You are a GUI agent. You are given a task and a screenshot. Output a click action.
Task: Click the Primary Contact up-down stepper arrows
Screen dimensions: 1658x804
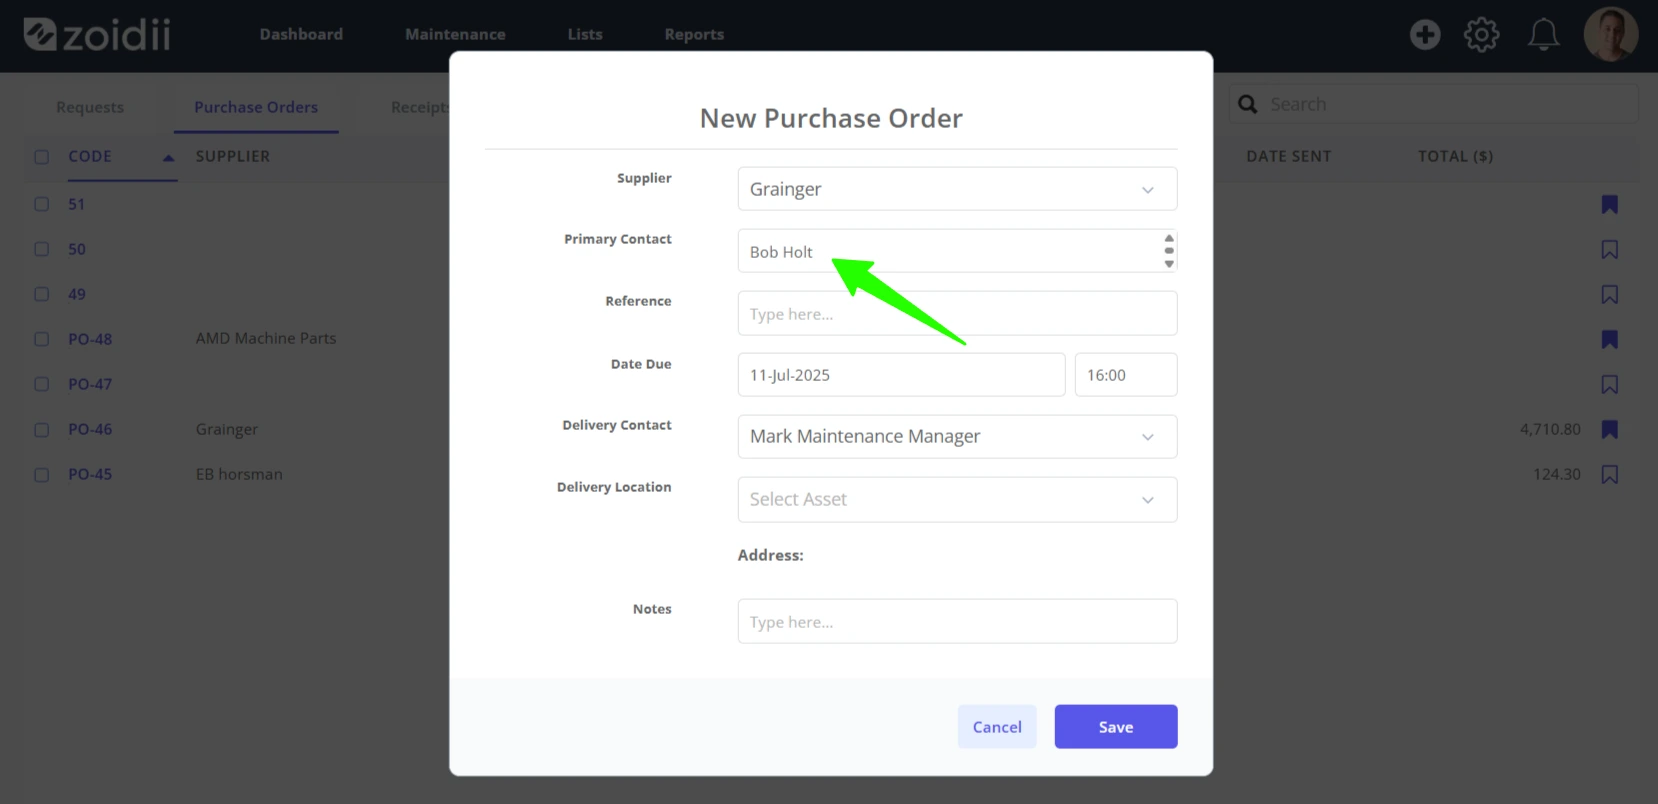tap(1168, 251)
